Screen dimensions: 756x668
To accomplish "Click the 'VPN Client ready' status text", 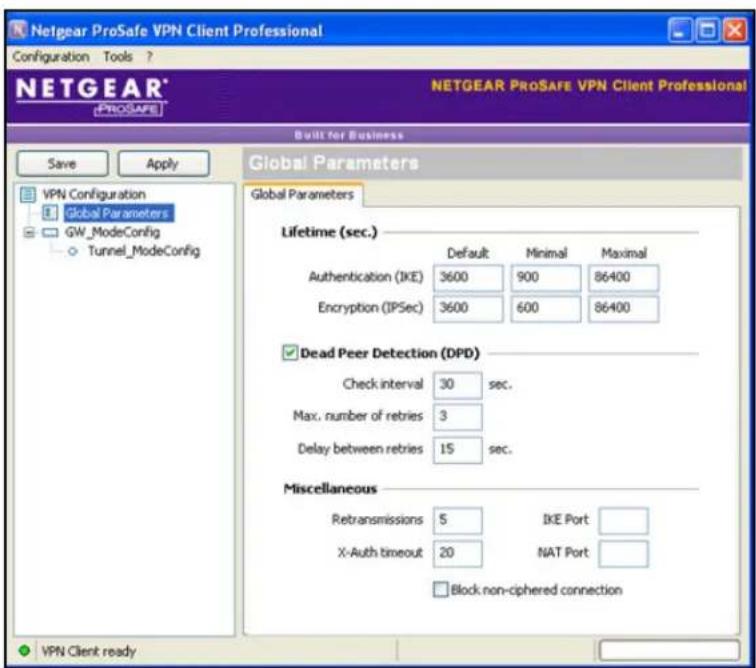I will (89, 651).
